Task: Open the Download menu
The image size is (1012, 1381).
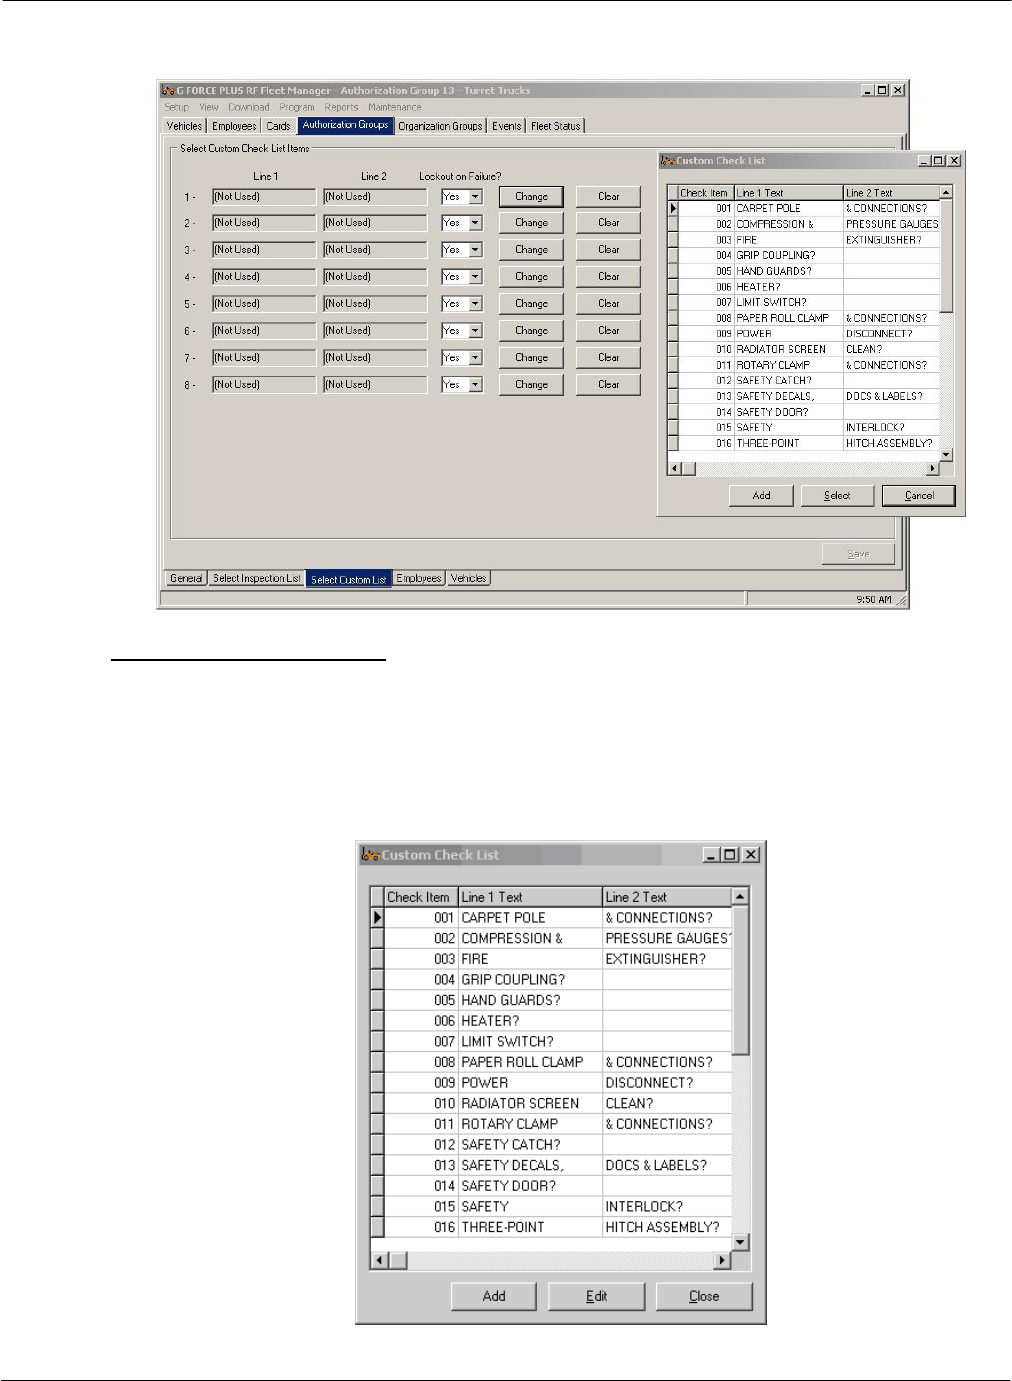Action: coord(248,107)
